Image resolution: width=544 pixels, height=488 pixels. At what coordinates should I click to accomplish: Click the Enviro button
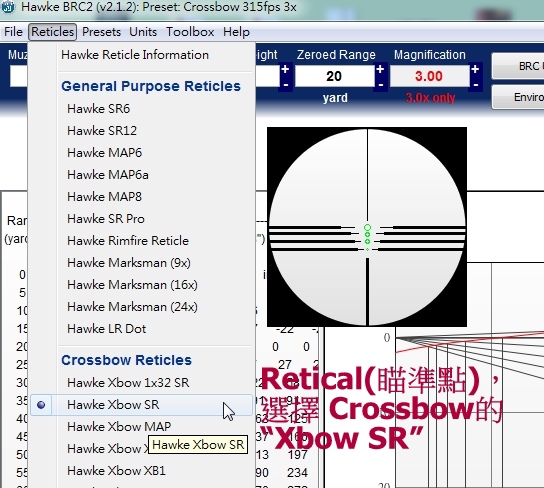tap(518, 97)
